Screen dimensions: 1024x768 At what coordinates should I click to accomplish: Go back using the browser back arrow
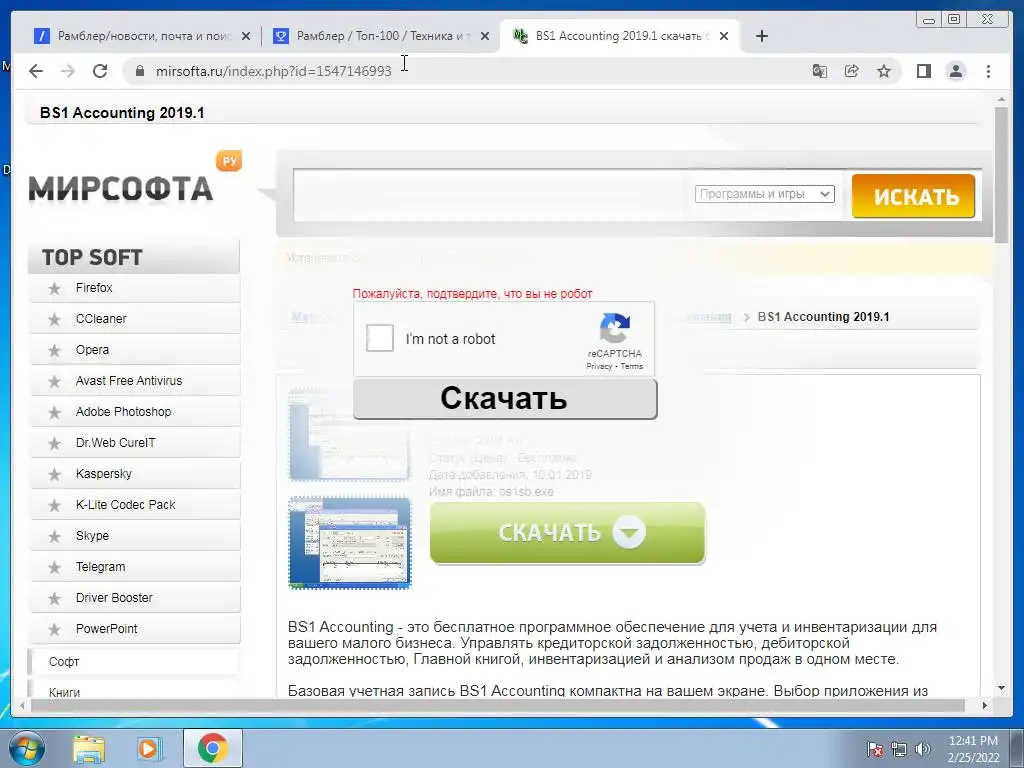pyautogui.click(x=36, y=71)
